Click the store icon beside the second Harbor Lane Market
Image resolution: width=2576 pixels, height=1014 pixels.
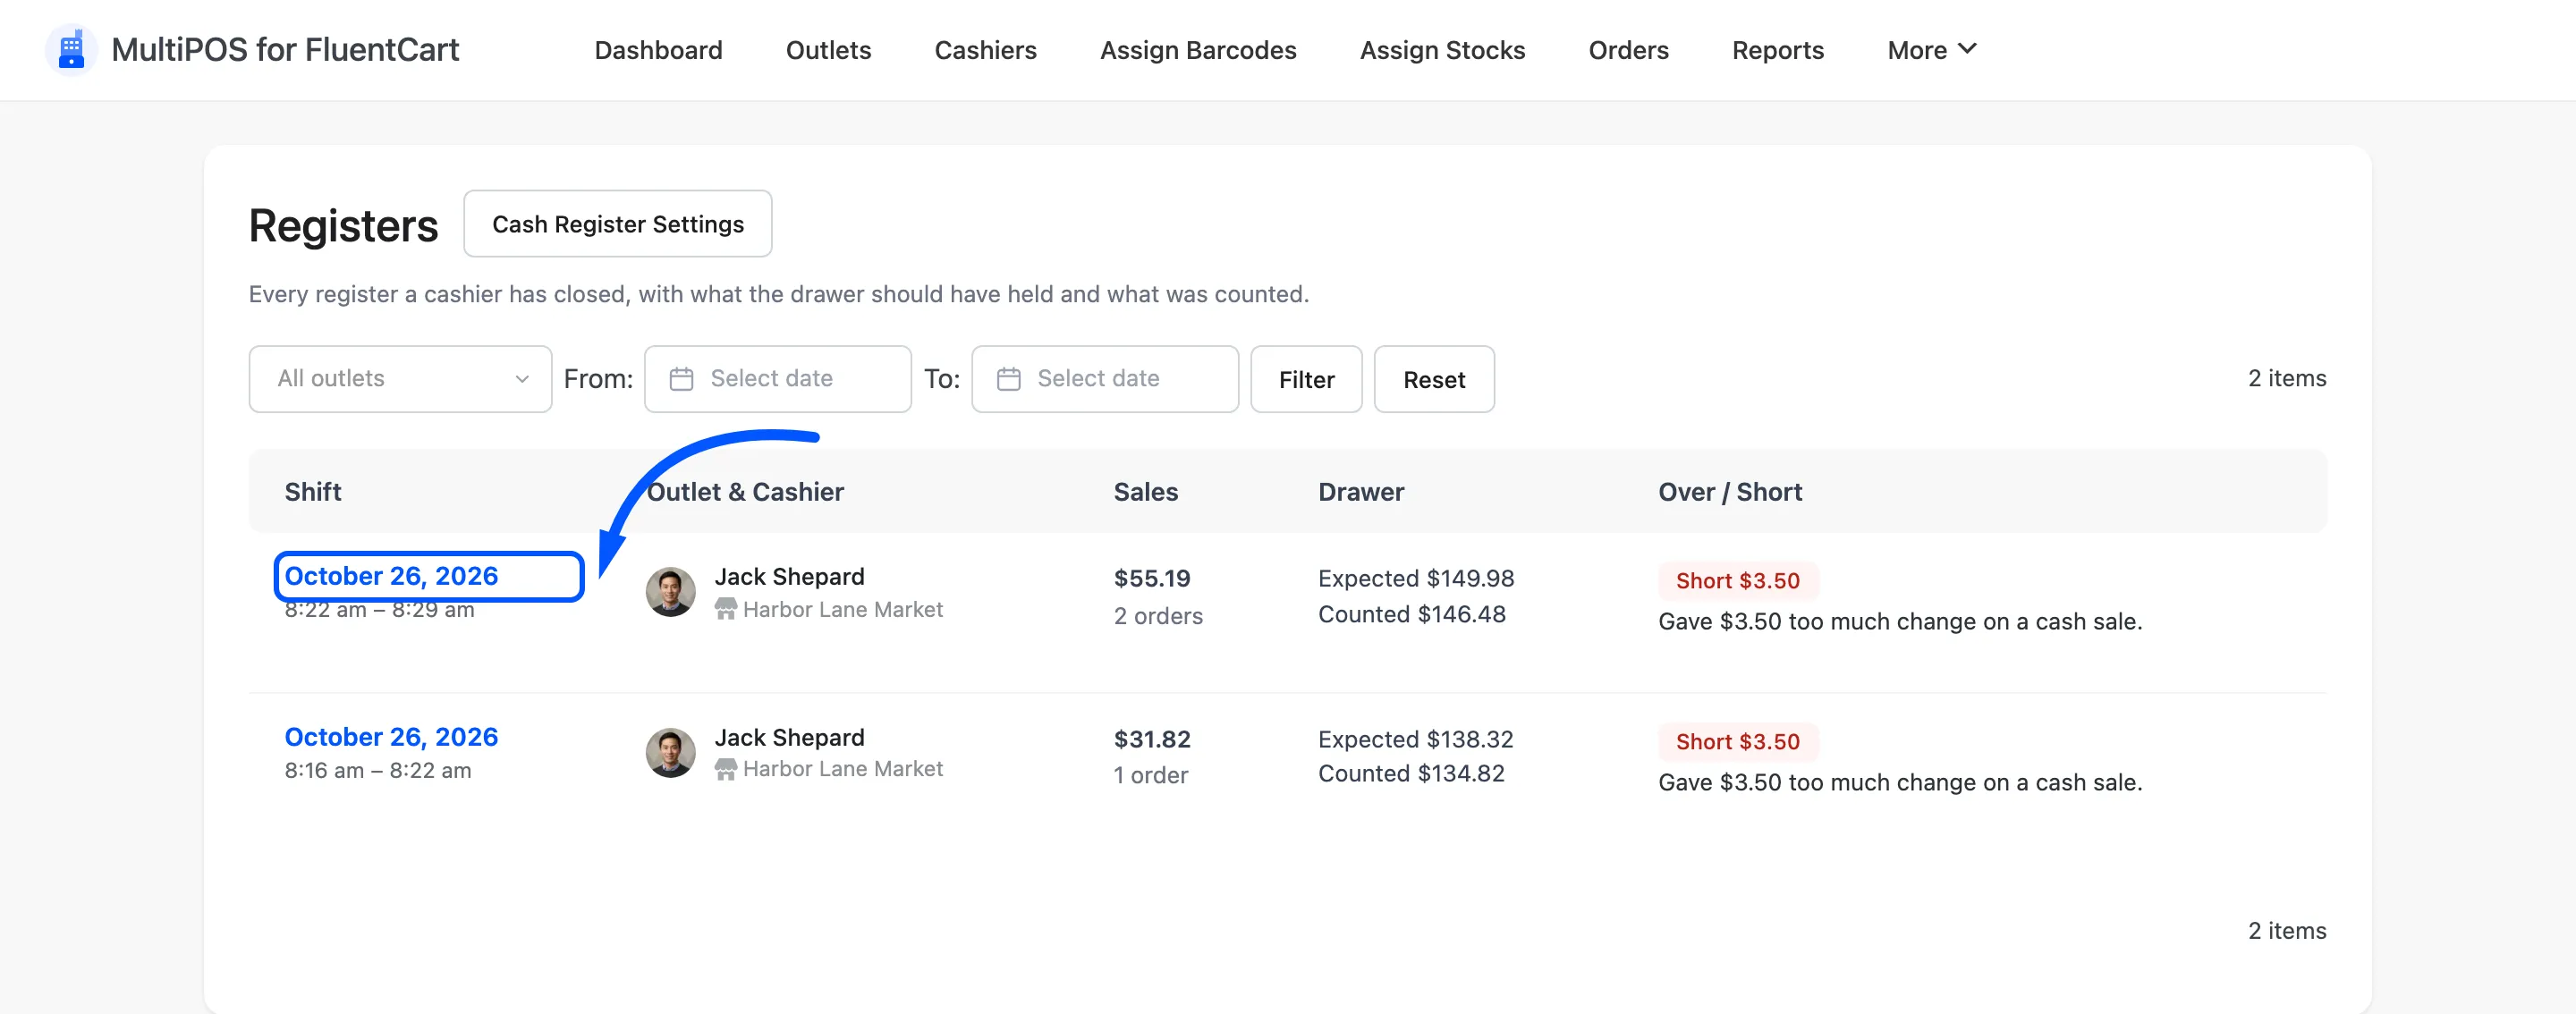[725, 769]
